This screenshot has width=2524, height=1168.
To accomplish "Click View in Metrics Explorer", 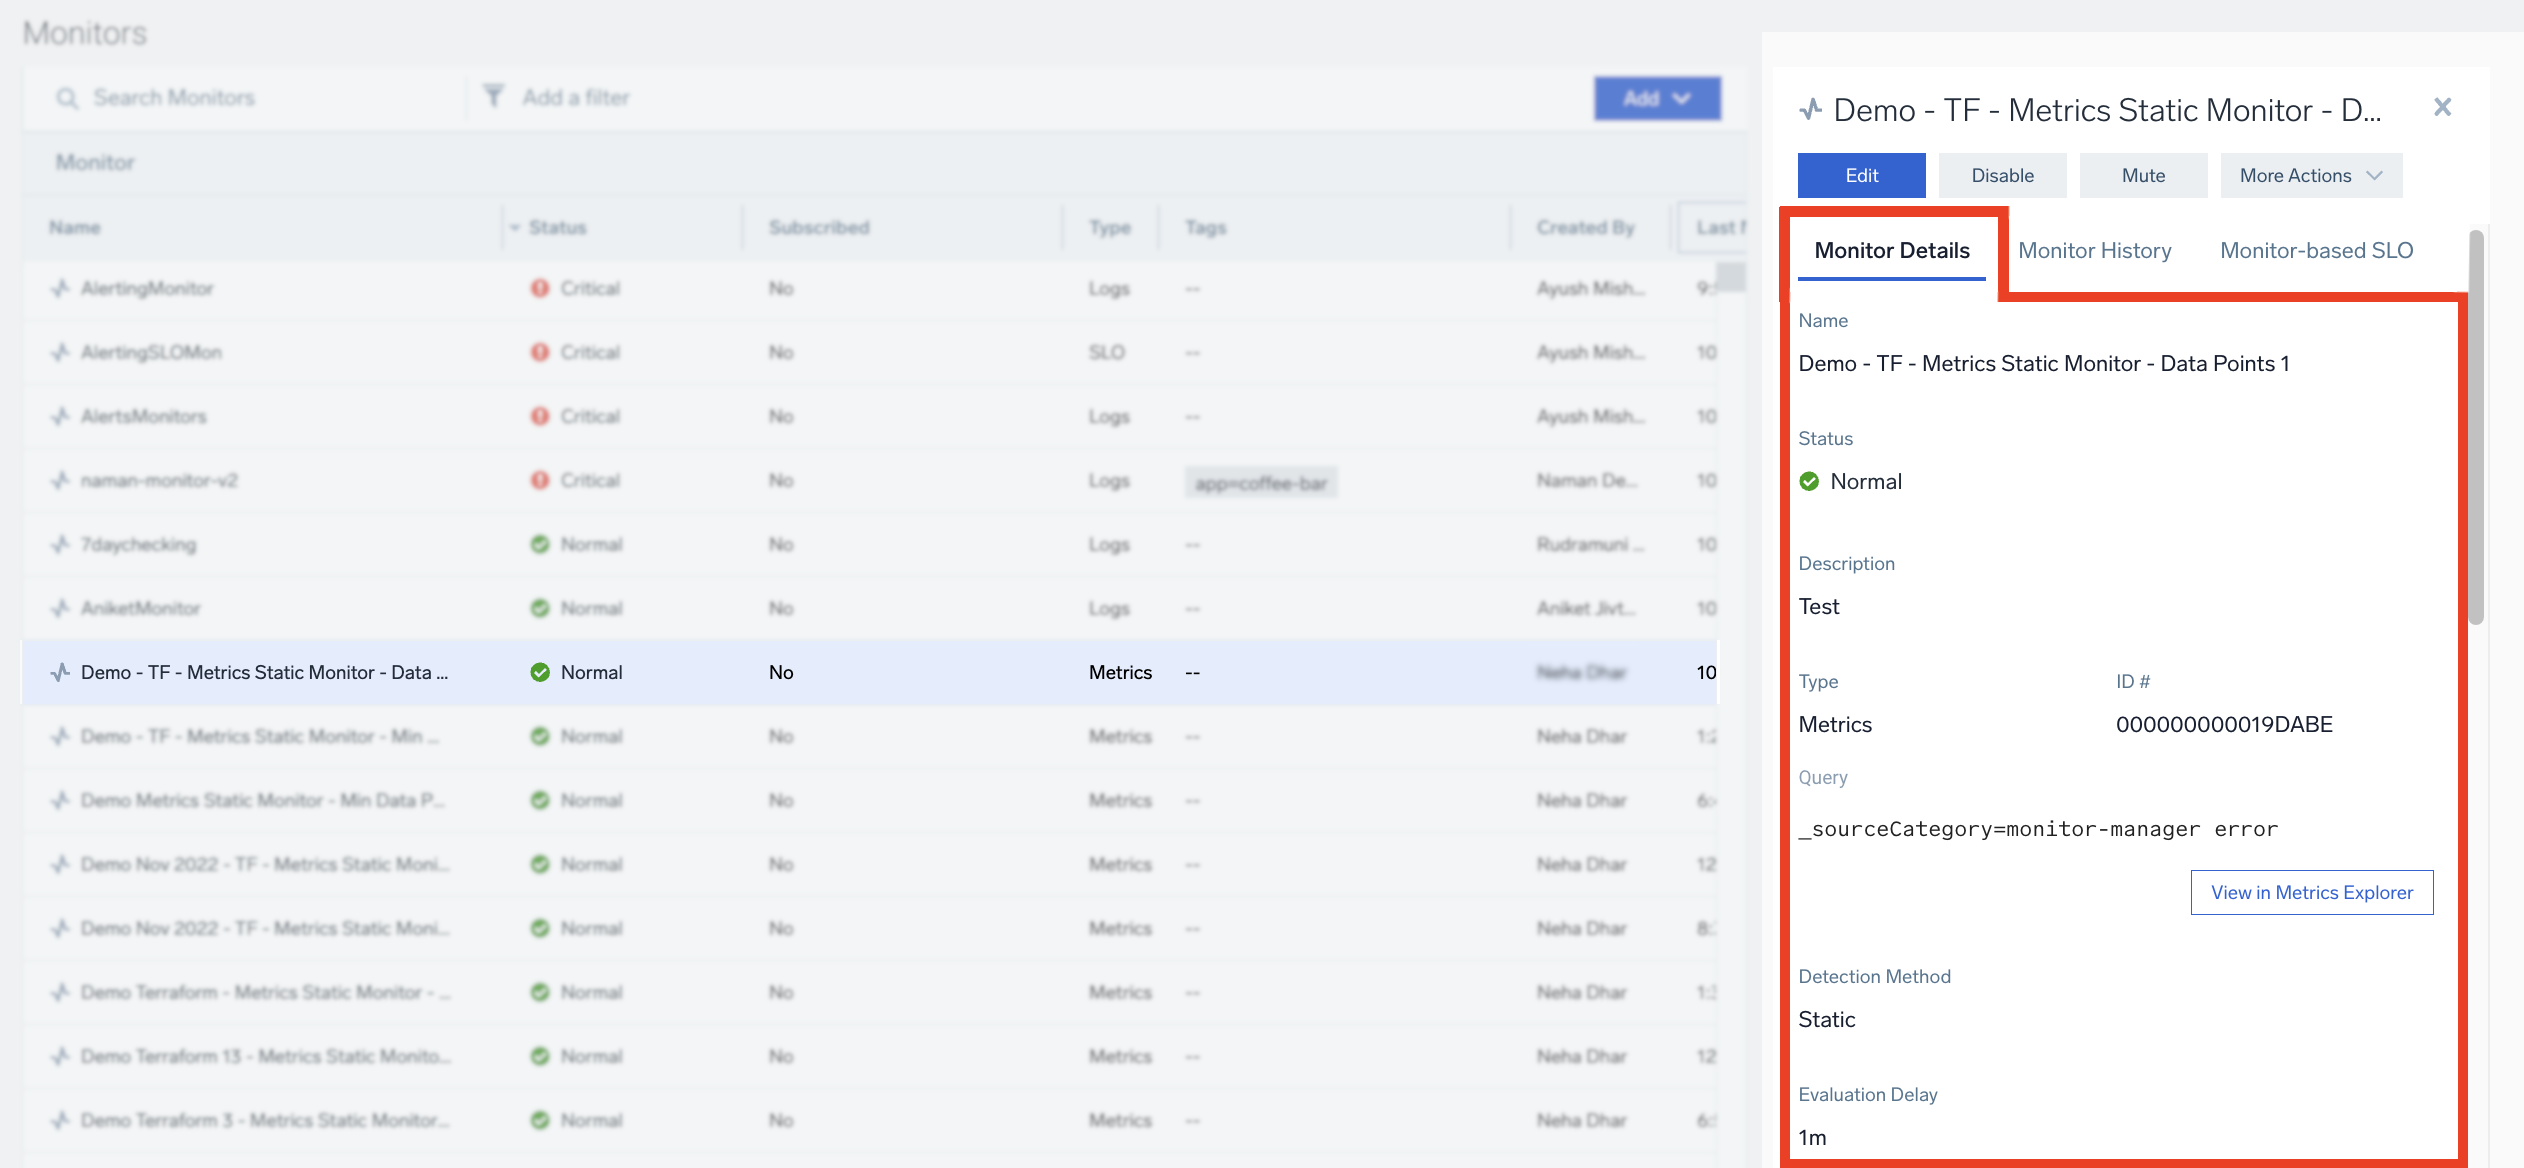I will 2311,892.
